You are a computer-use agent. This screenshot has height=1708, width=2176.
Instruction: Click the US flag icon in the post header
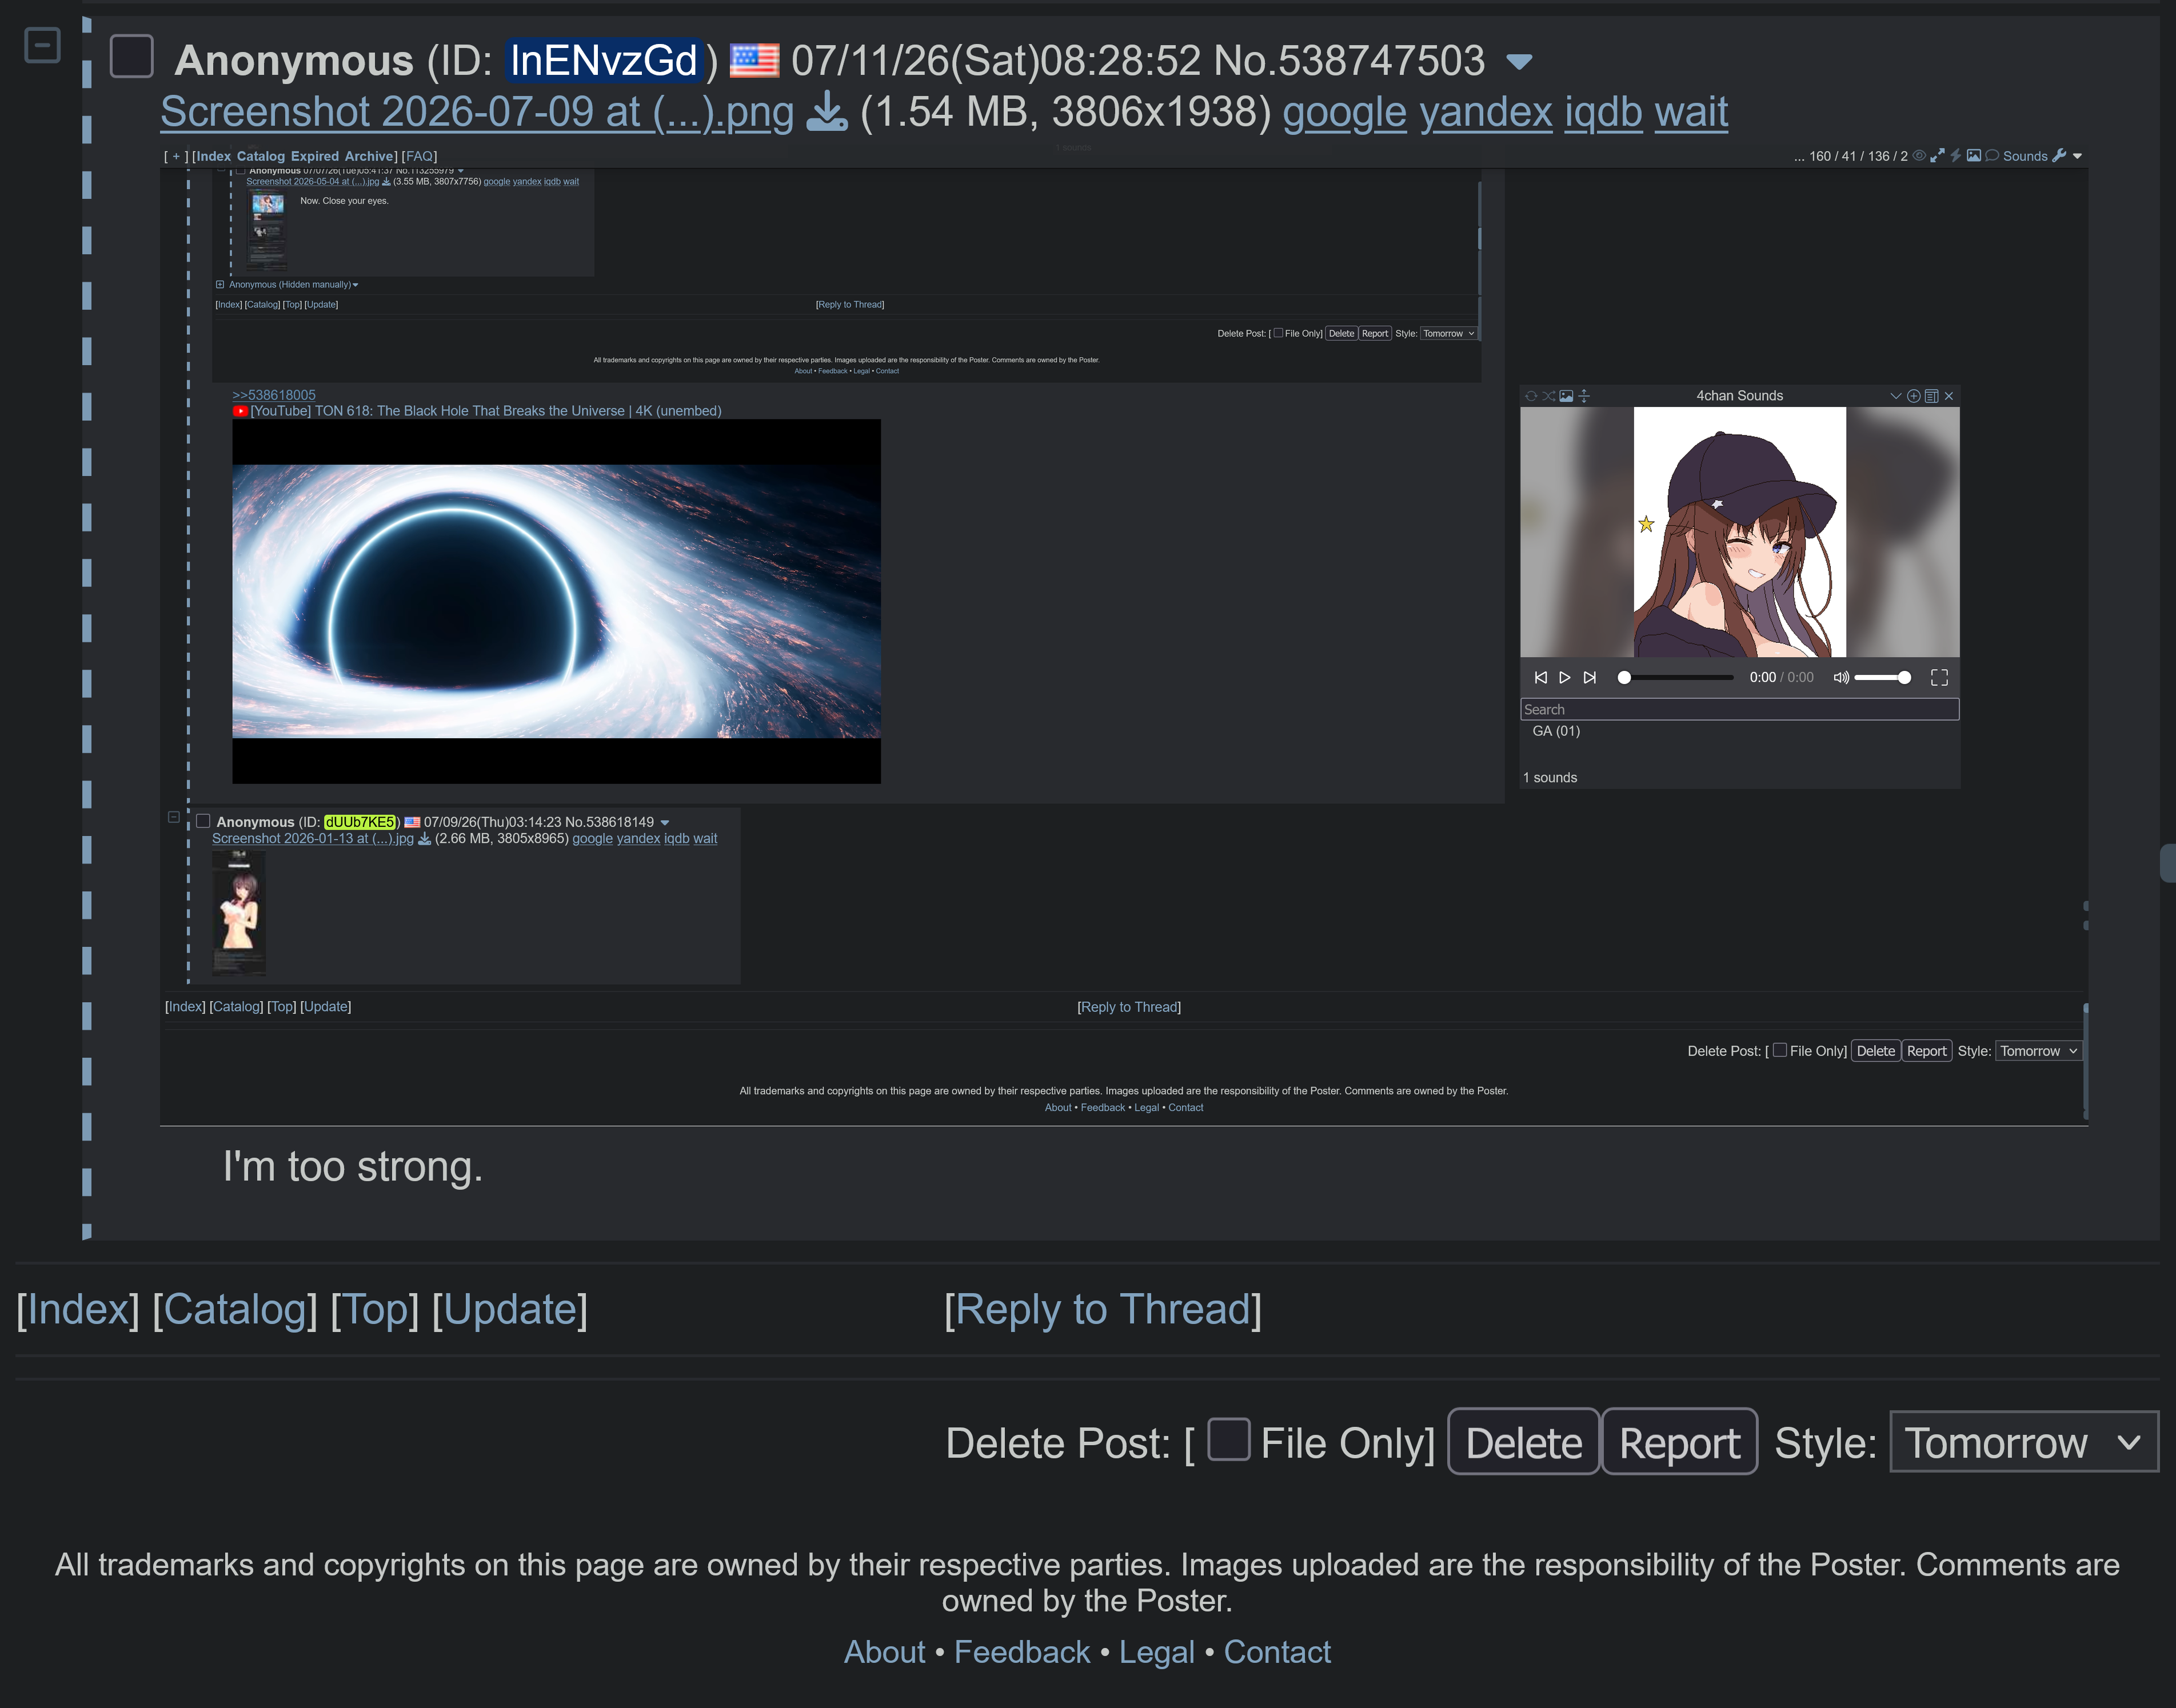pyautogui.click(x=754, y=60)
